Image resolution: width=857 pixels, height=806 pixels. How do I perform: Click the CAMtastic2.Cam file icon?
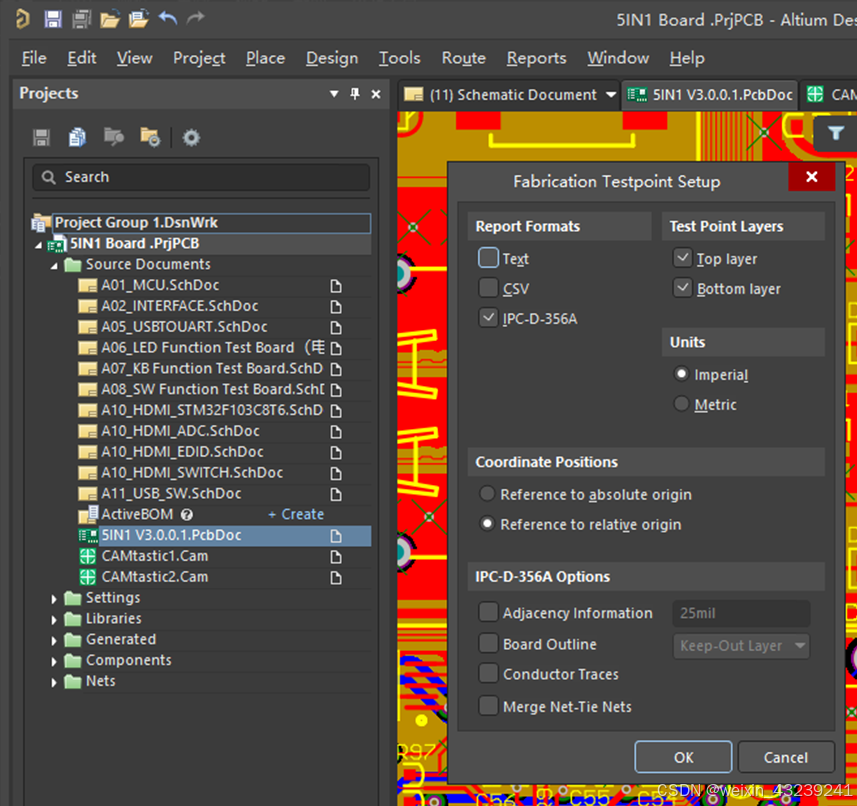87,577
